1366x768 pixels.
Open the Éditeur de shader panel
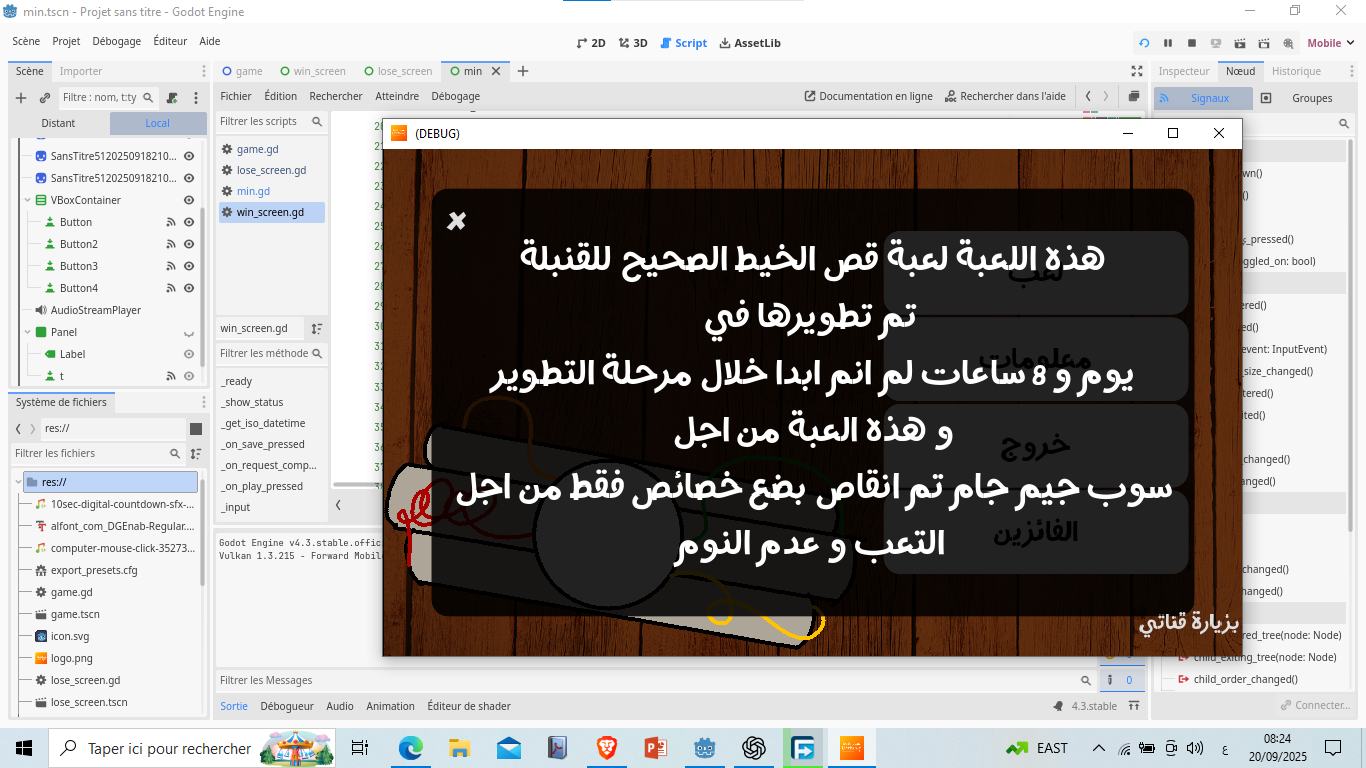[469, 706]
